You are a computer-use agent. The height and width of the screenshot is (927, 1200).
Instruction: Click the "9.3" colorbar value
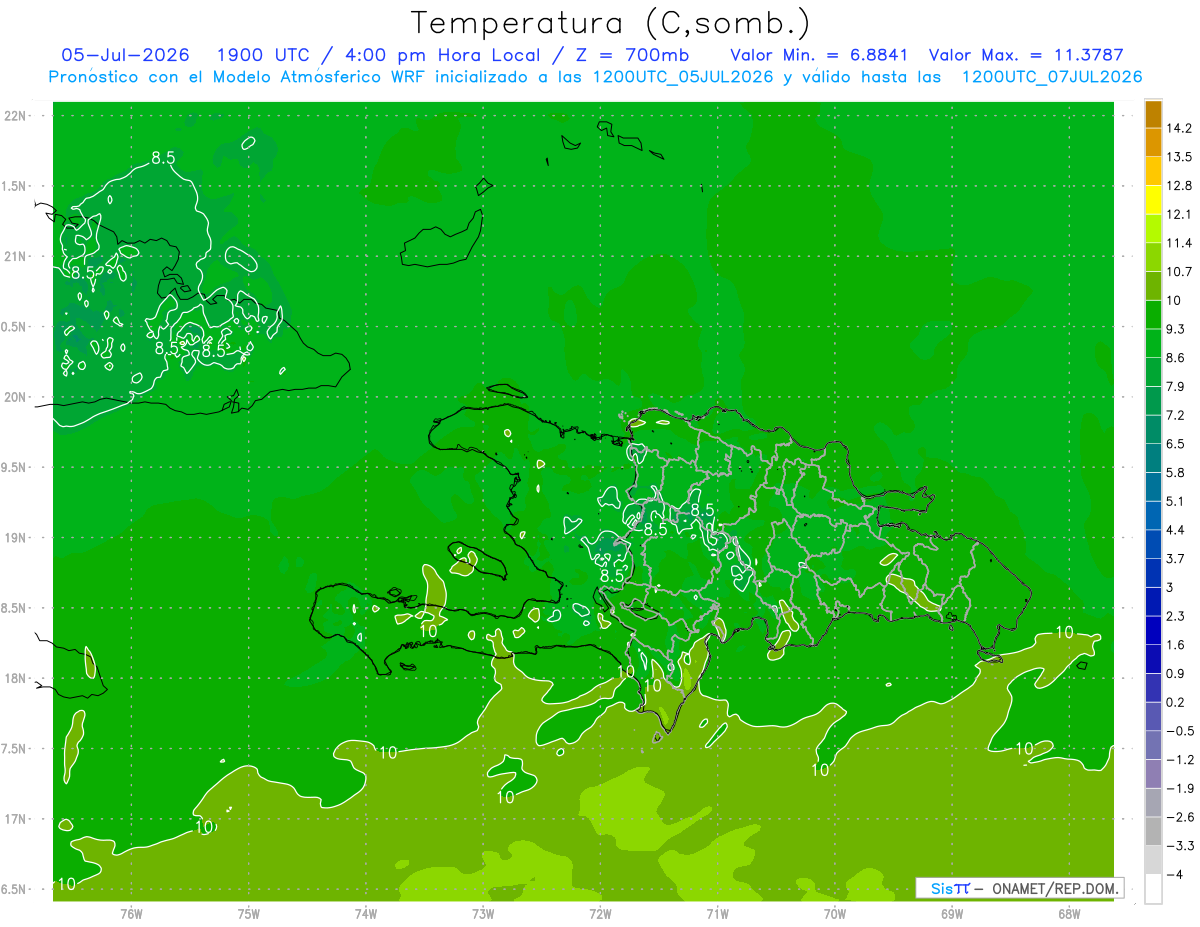[1176, 329]
